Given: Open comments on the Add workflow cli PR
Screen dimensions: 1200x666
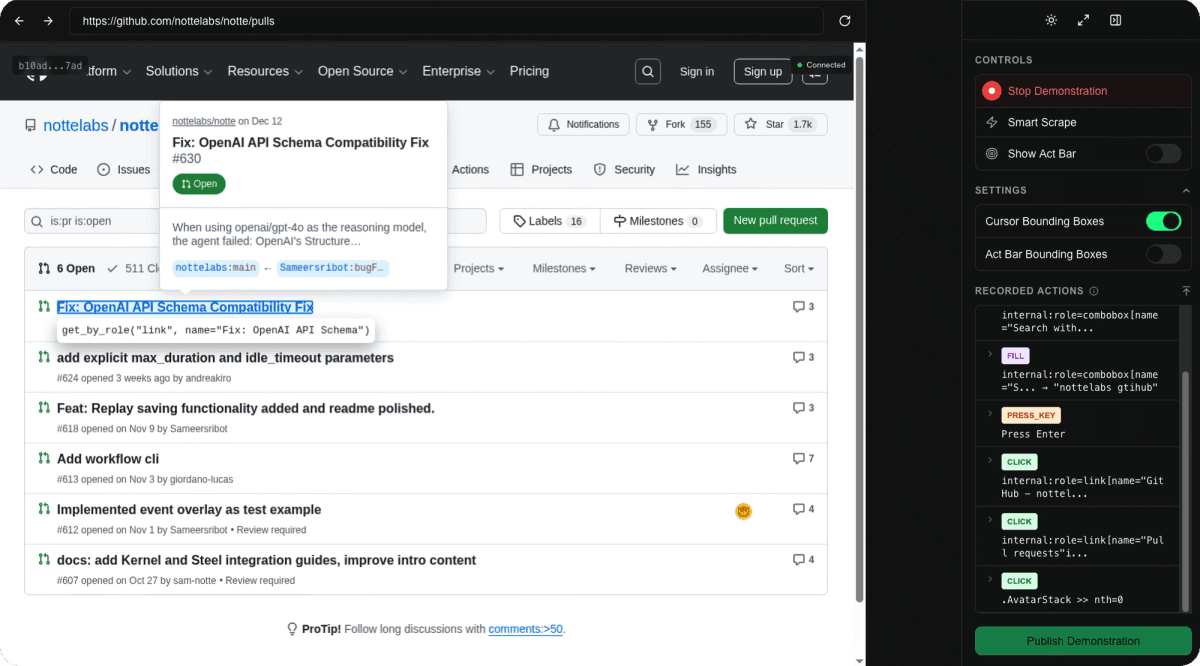Looking at the screenshot, I should tap(803, 458).
